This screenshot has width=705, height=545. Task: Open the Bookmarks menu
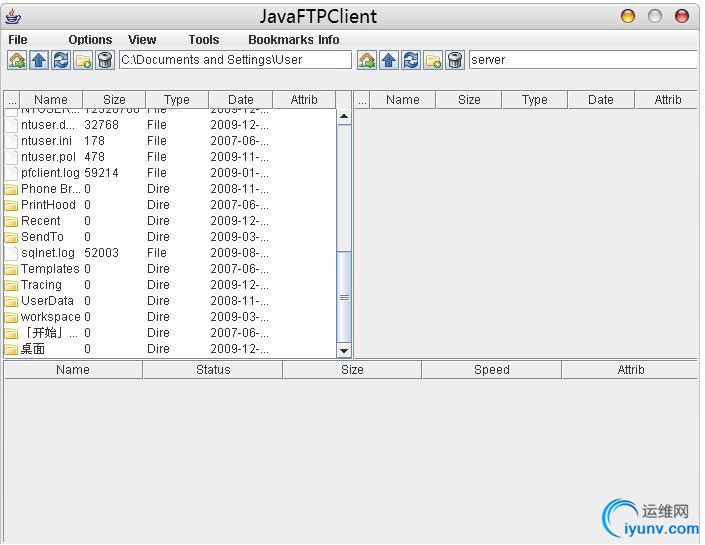[x=281, y=40]
